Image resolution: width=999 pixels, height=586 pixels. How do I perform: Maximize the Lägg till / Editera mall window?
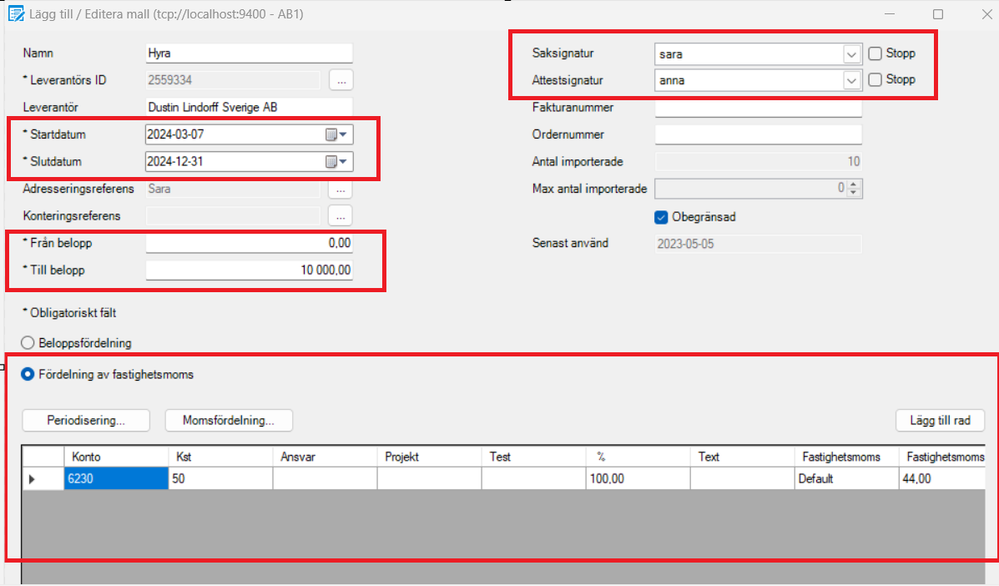pos(938,14)
